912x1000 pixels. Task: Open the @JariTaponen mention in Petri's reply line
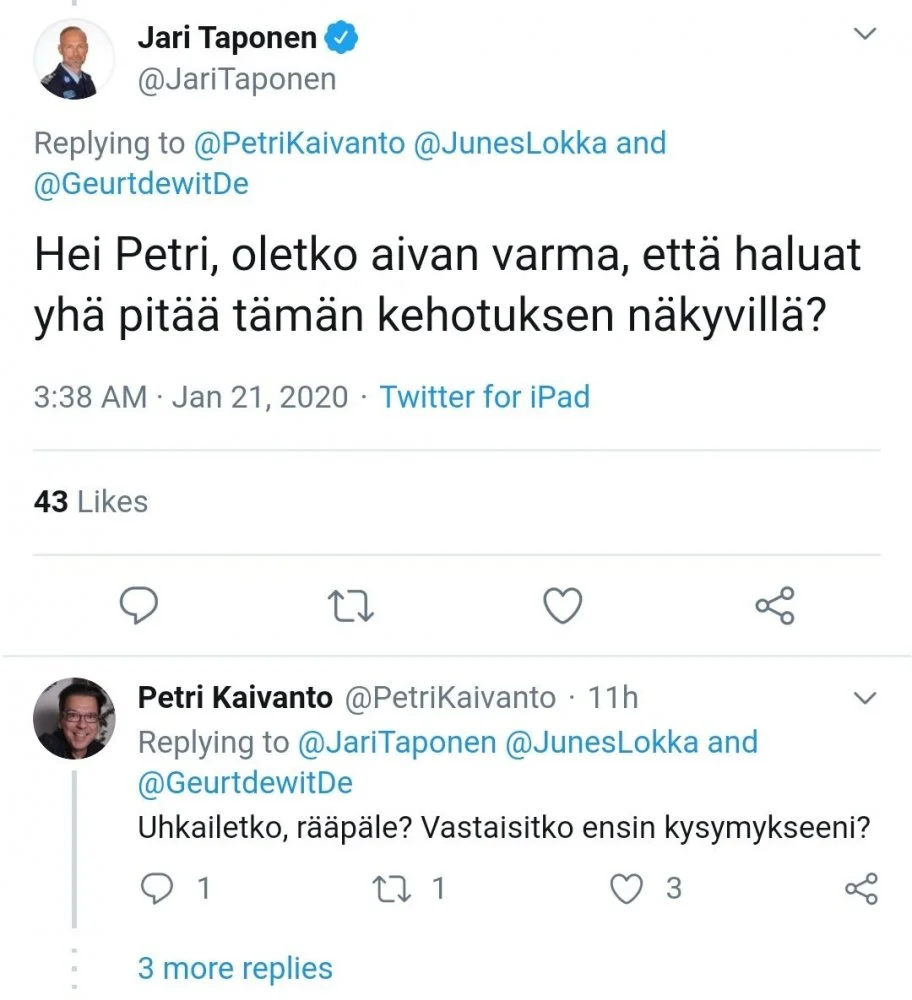pyautogui.click(x=396, y=742)
